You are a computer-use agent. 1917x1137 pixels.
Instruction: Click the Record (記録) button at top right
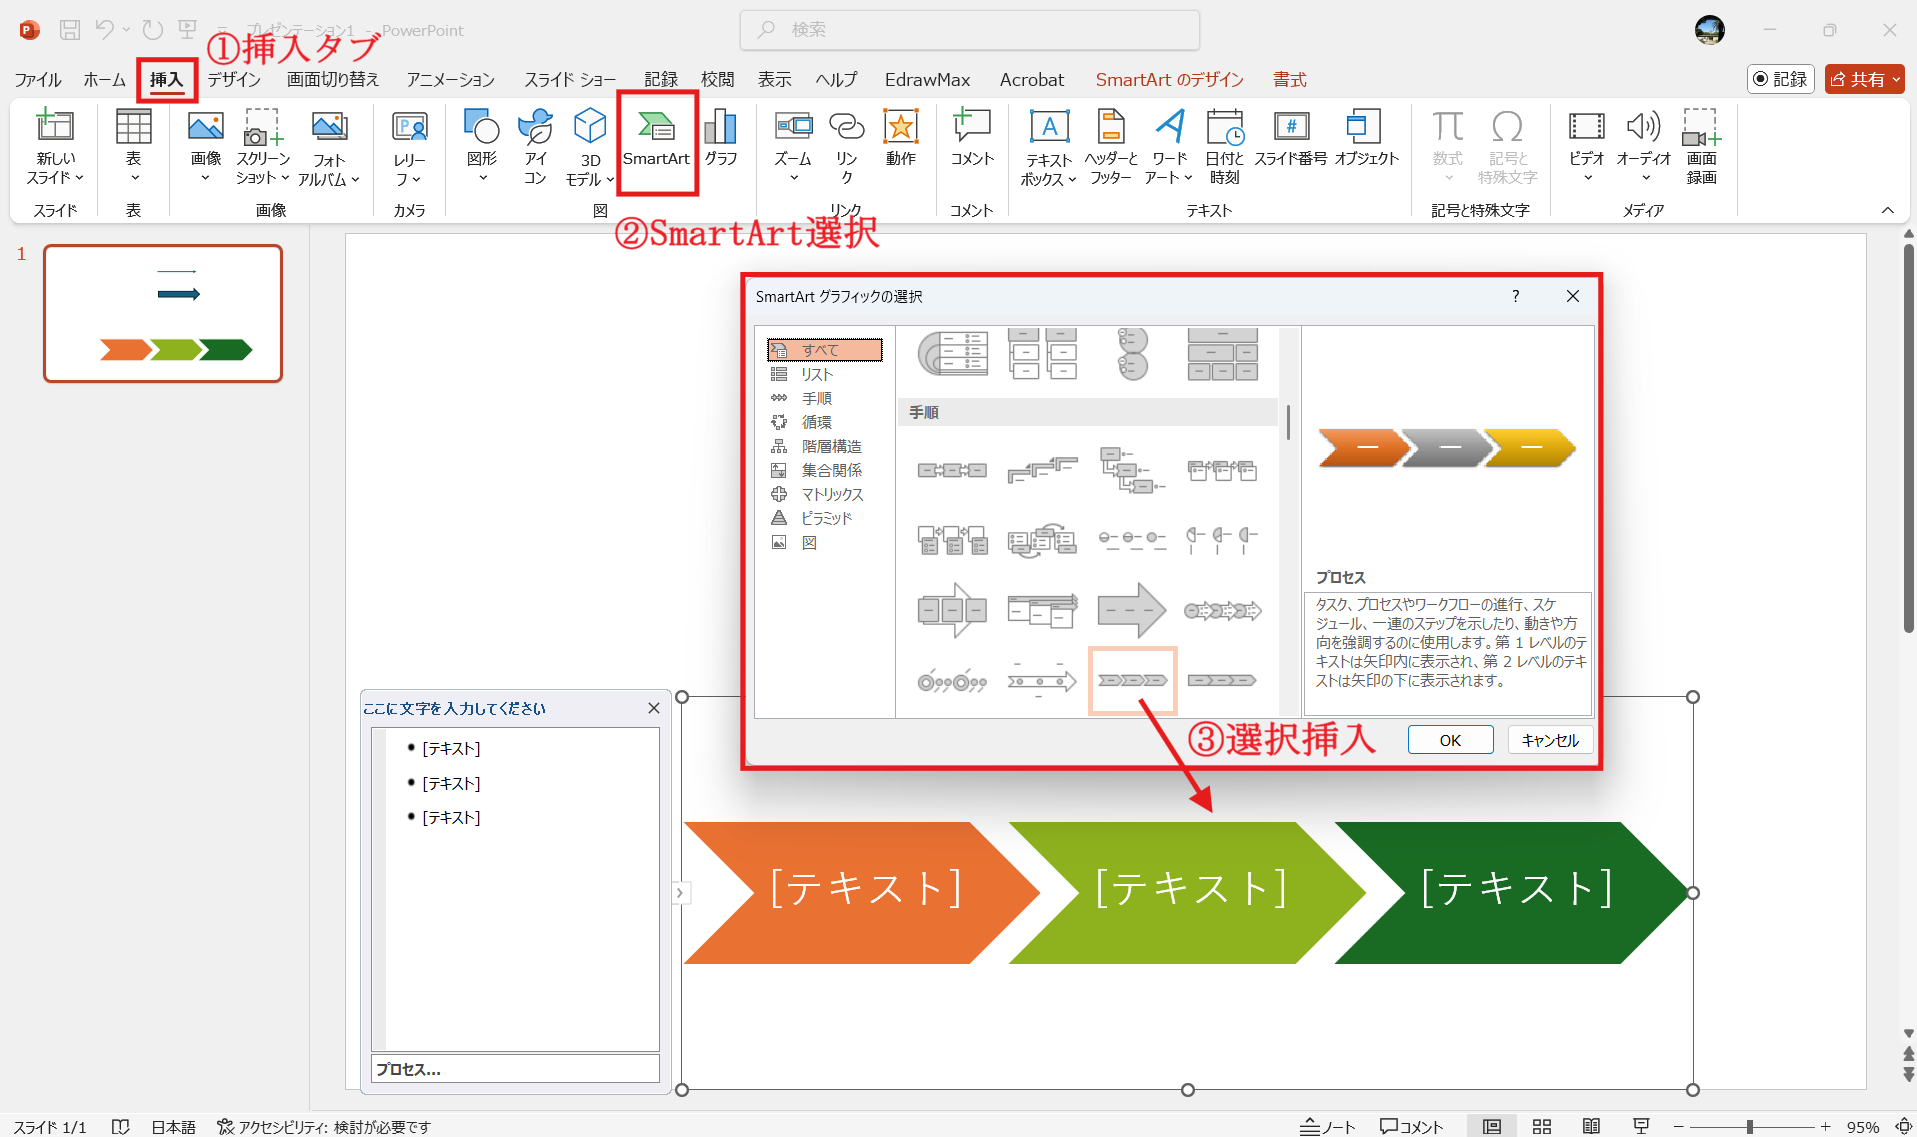click(x=1780, y=79)
